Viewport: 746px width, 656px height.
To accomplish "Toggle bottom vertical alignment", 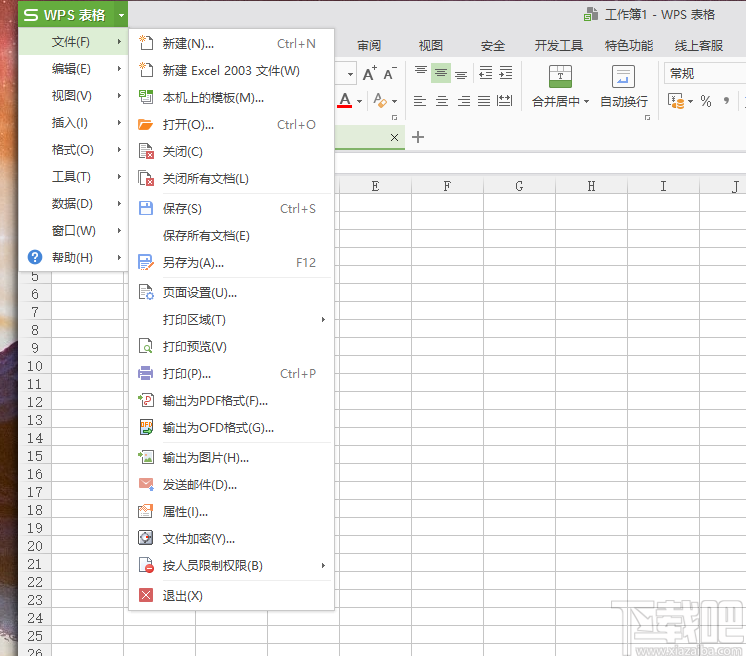I will click(461, 73).
